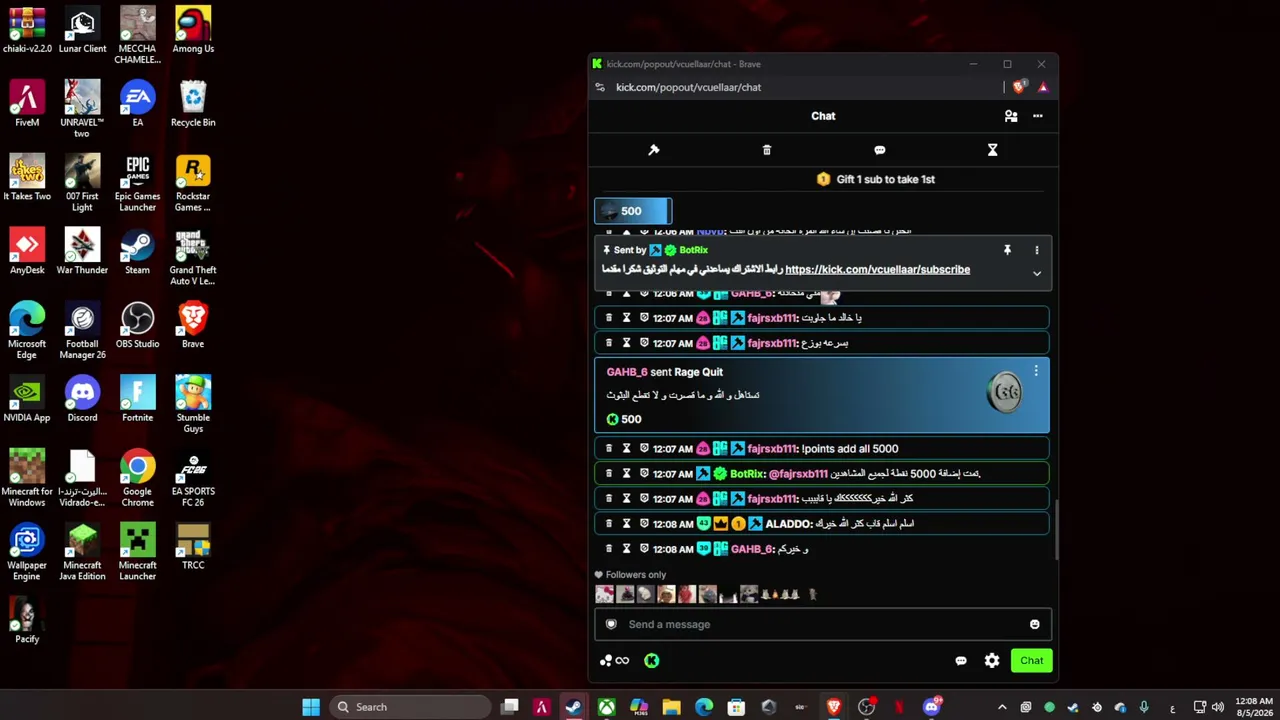
Task: Open the chat header three-dot menu
Action: coord(1038,116)
